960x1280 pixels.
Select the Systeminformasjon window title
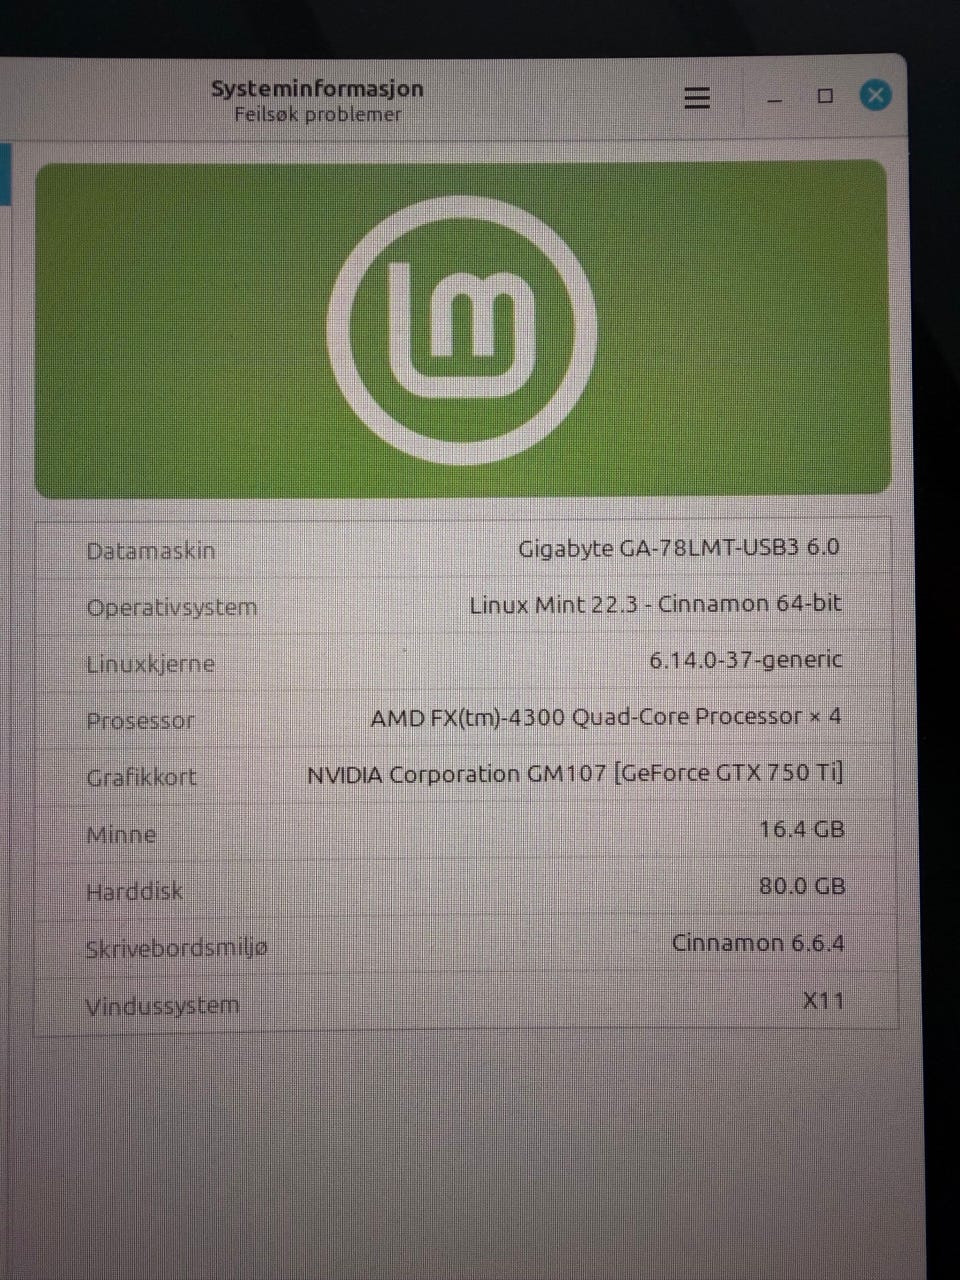[317, 88]
